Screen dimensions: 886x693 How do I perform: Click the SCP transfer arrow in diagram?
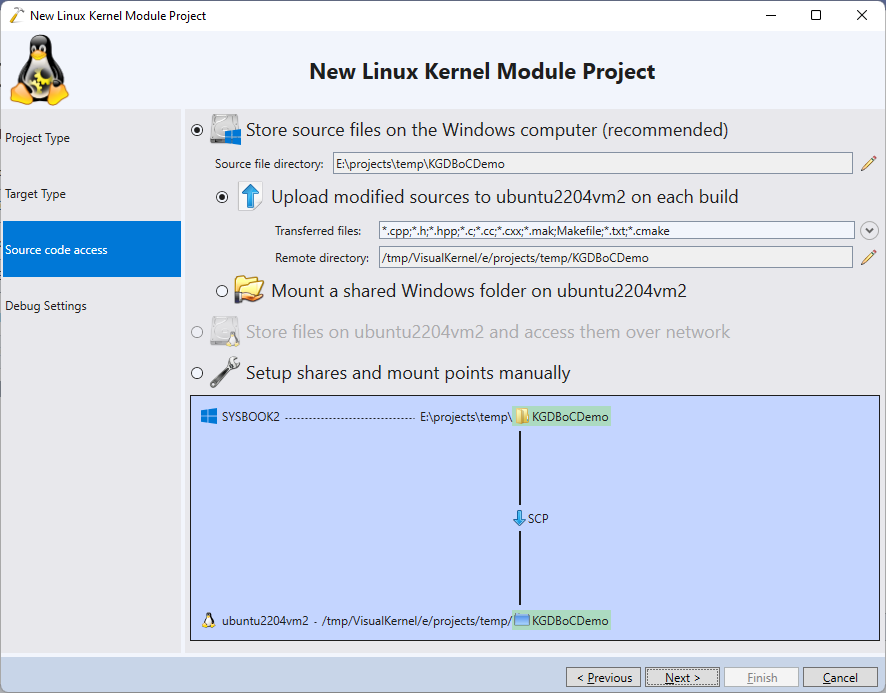(x=519, y=518)
